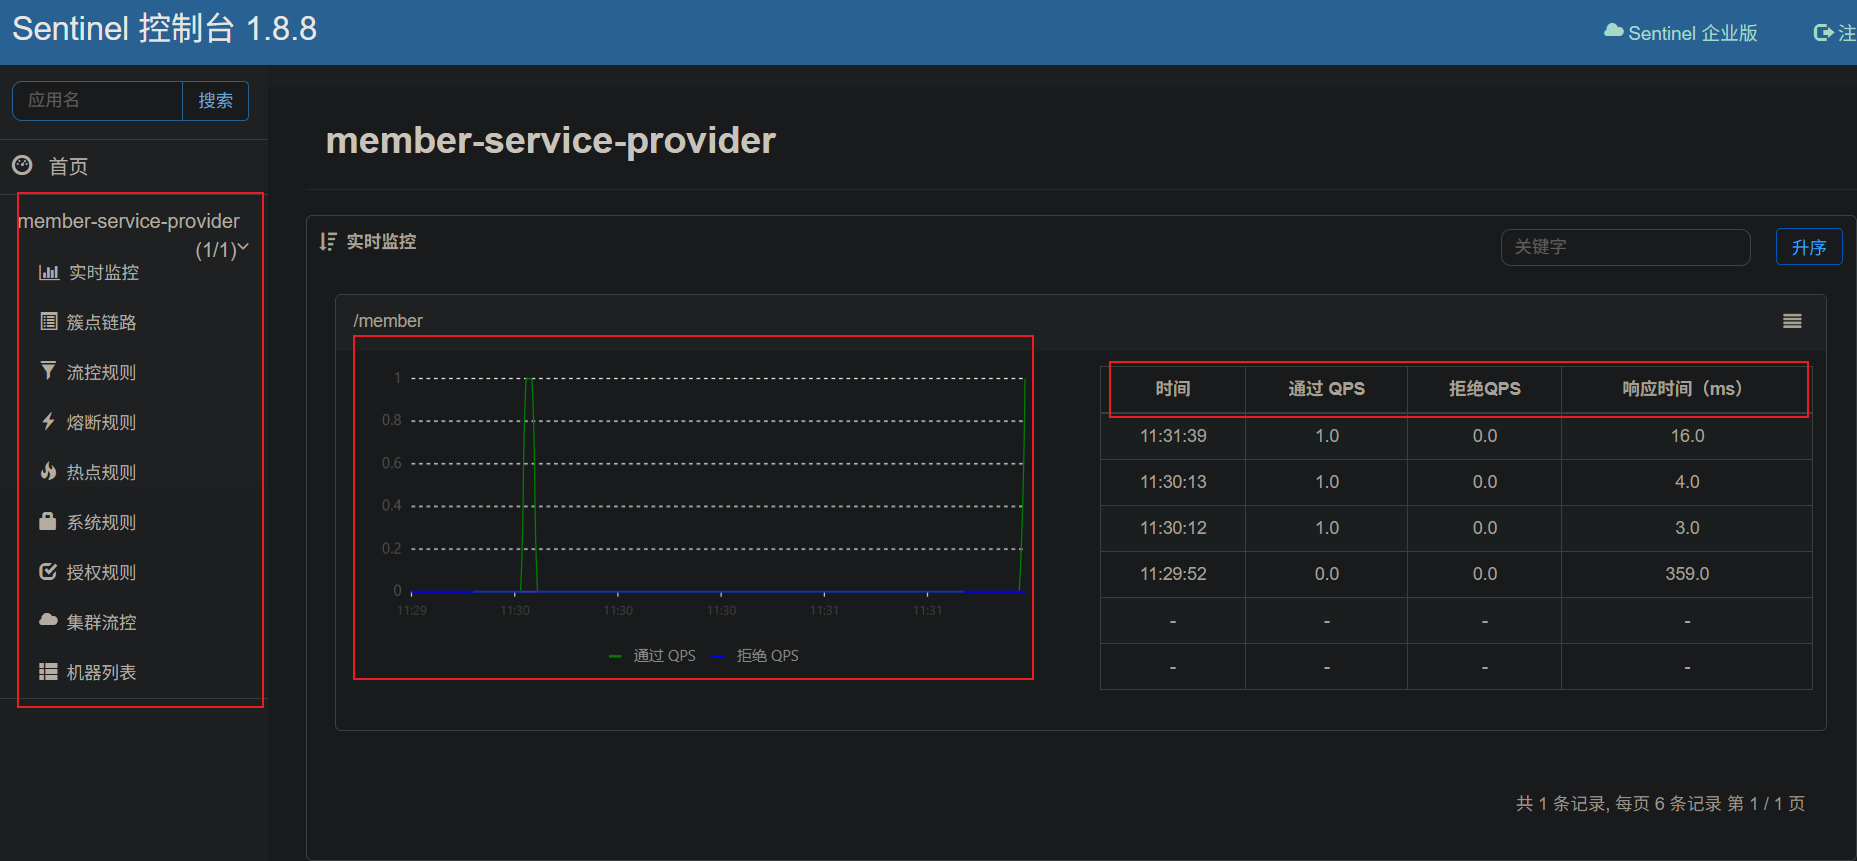Click the lock icon for 系统规则
This screenshot has height=861, width=1857.
[x=47, y=521]
